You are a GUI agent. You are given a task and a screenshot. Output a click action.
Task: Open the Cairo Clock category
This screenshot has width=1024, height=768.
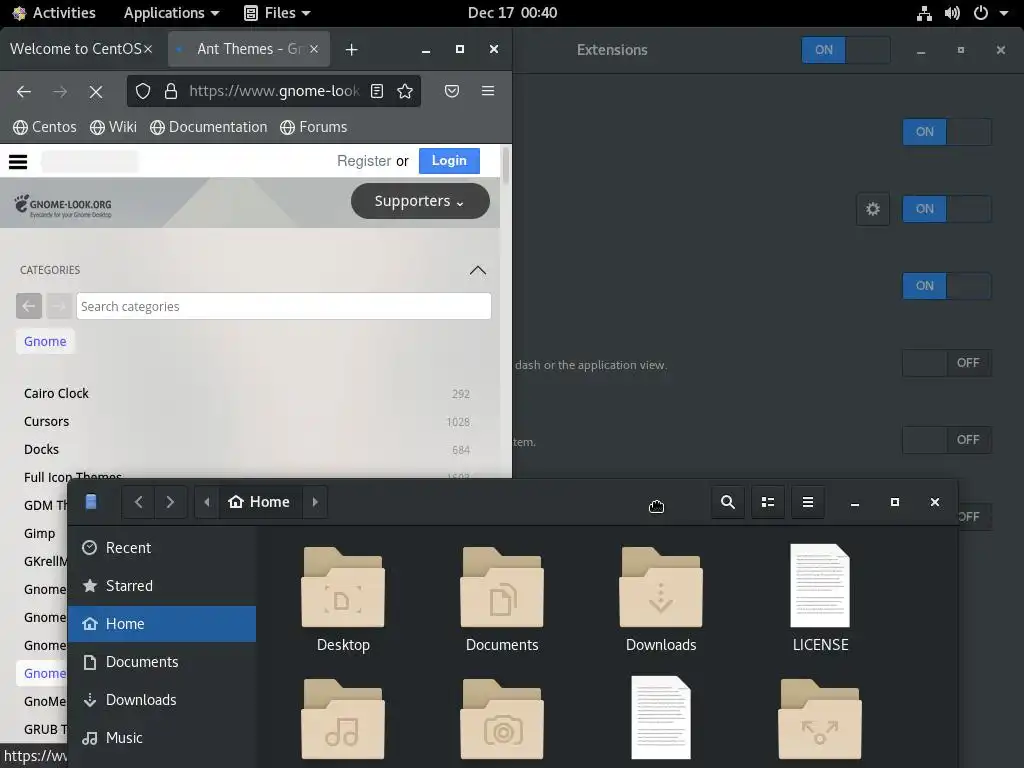pos(56,394)
